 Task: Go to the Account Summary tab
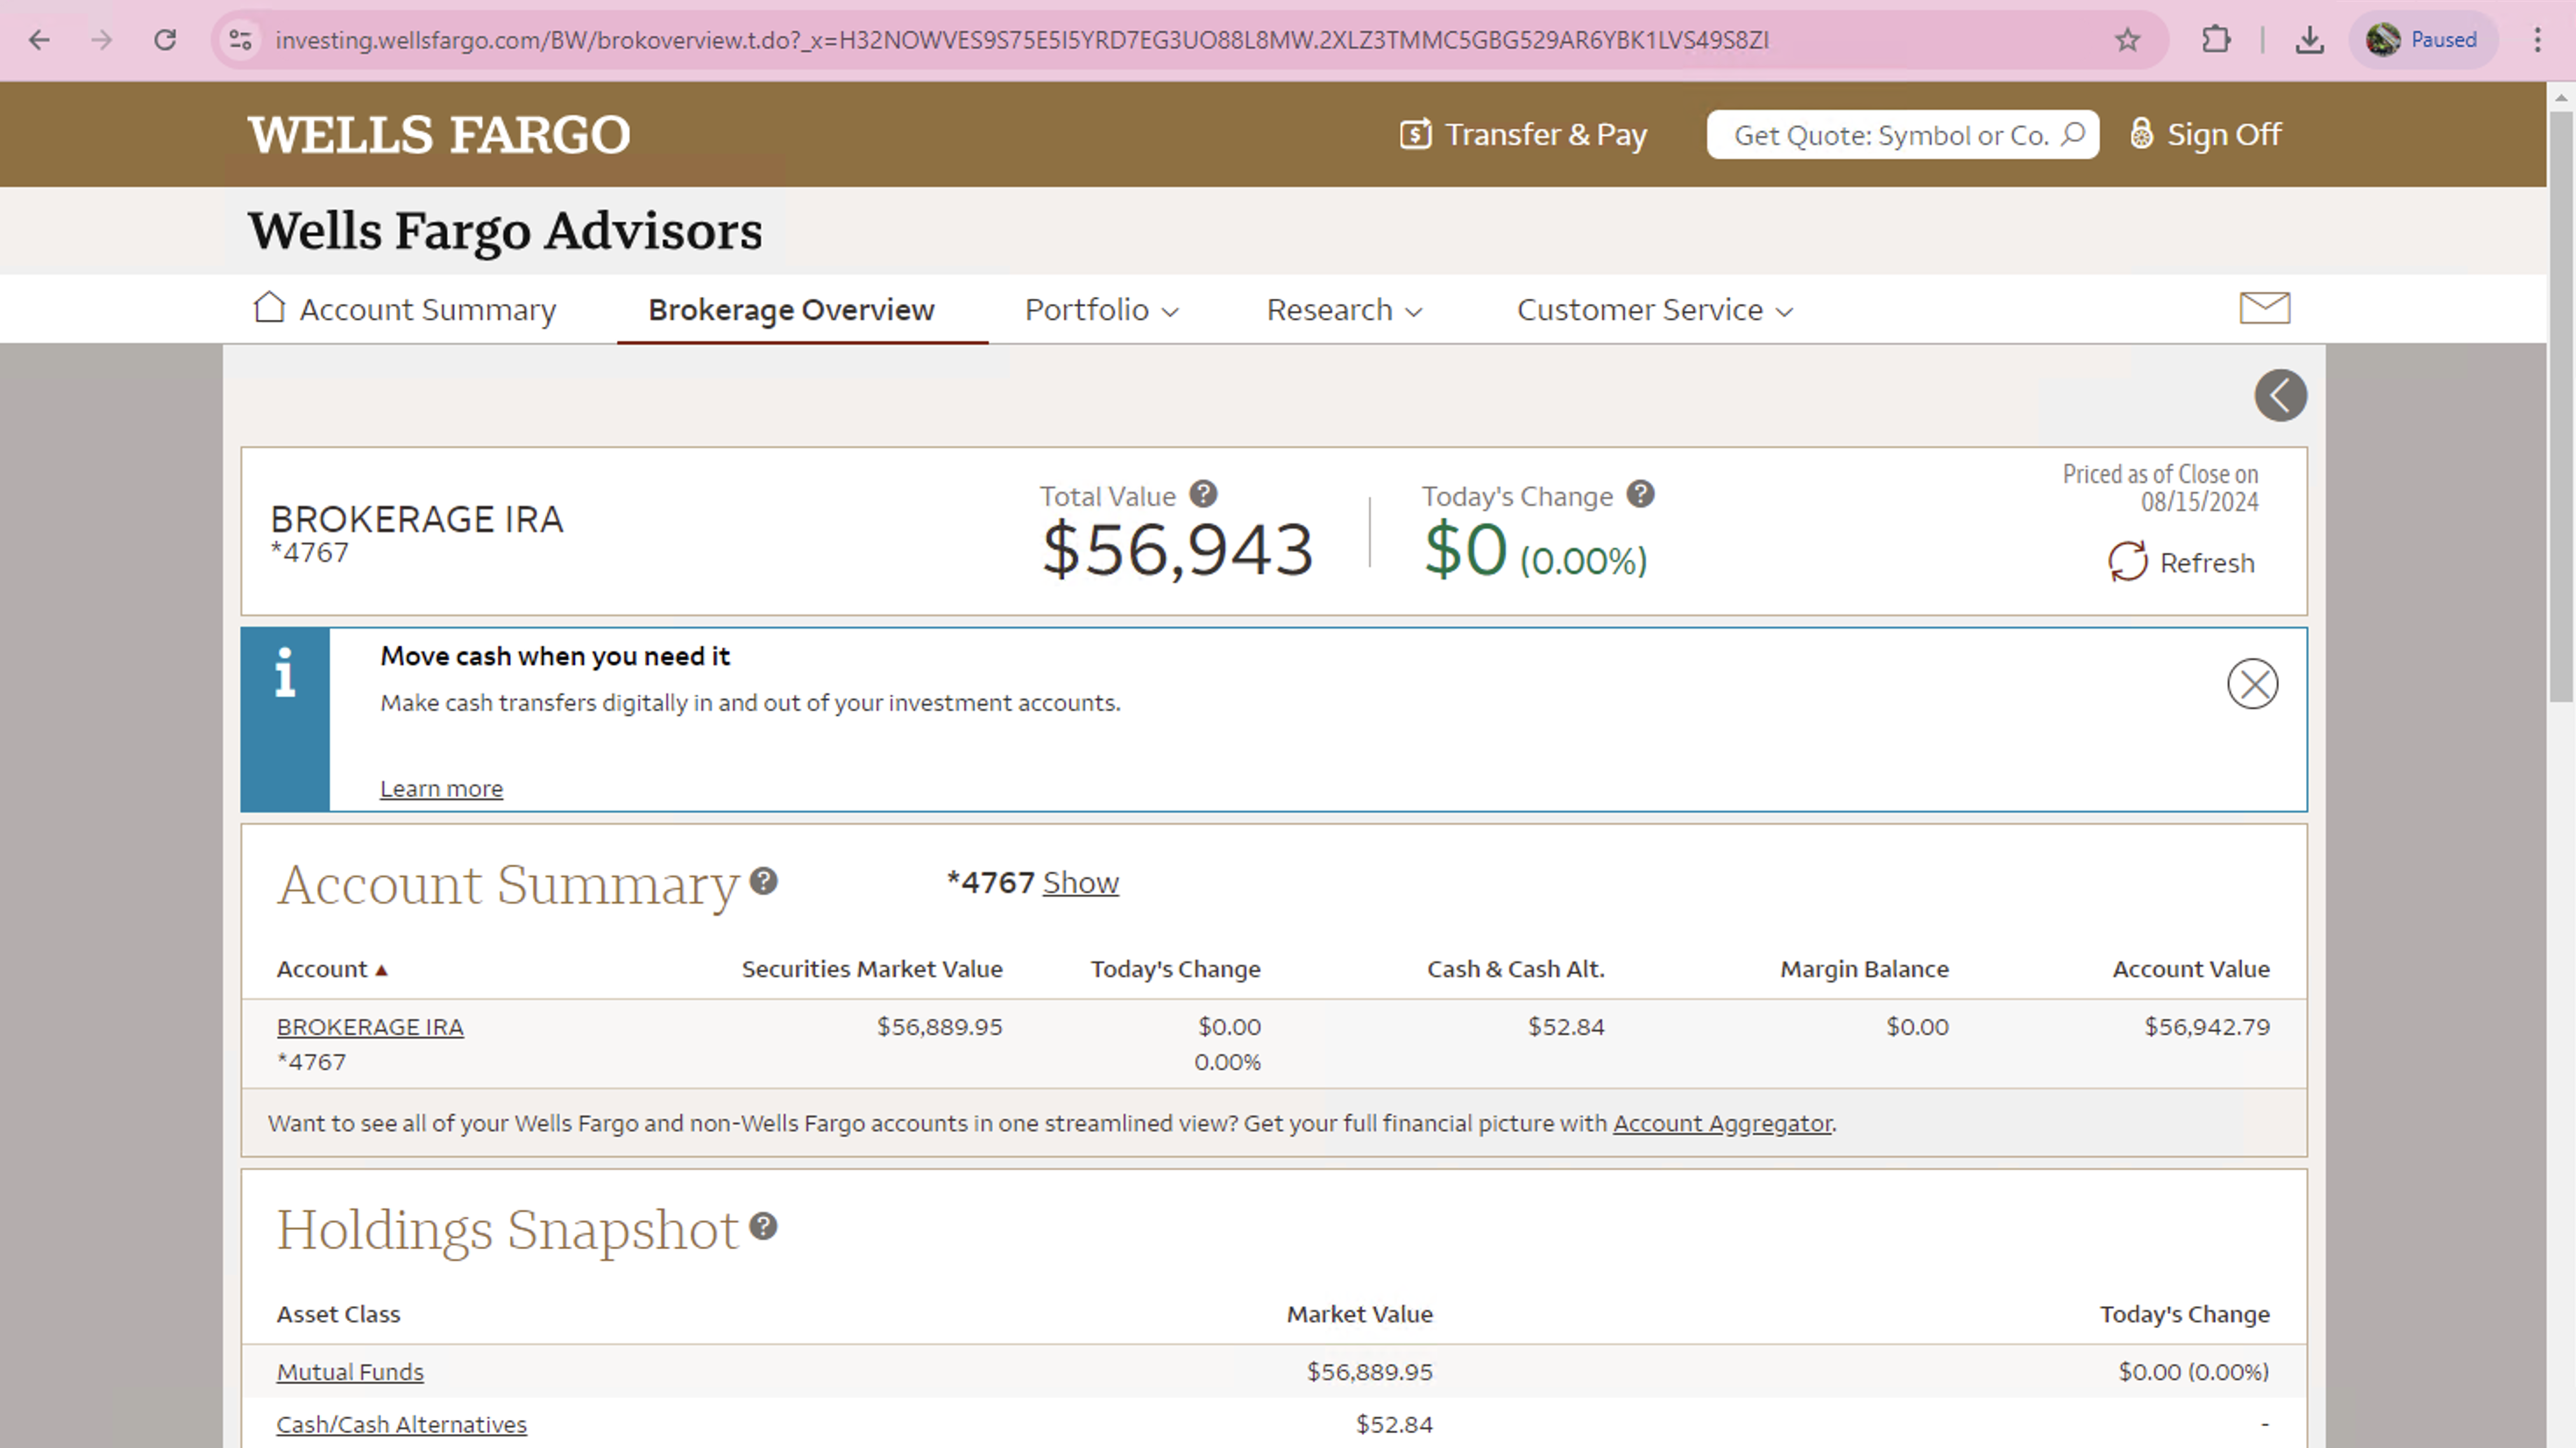click(x=404, y=310)
